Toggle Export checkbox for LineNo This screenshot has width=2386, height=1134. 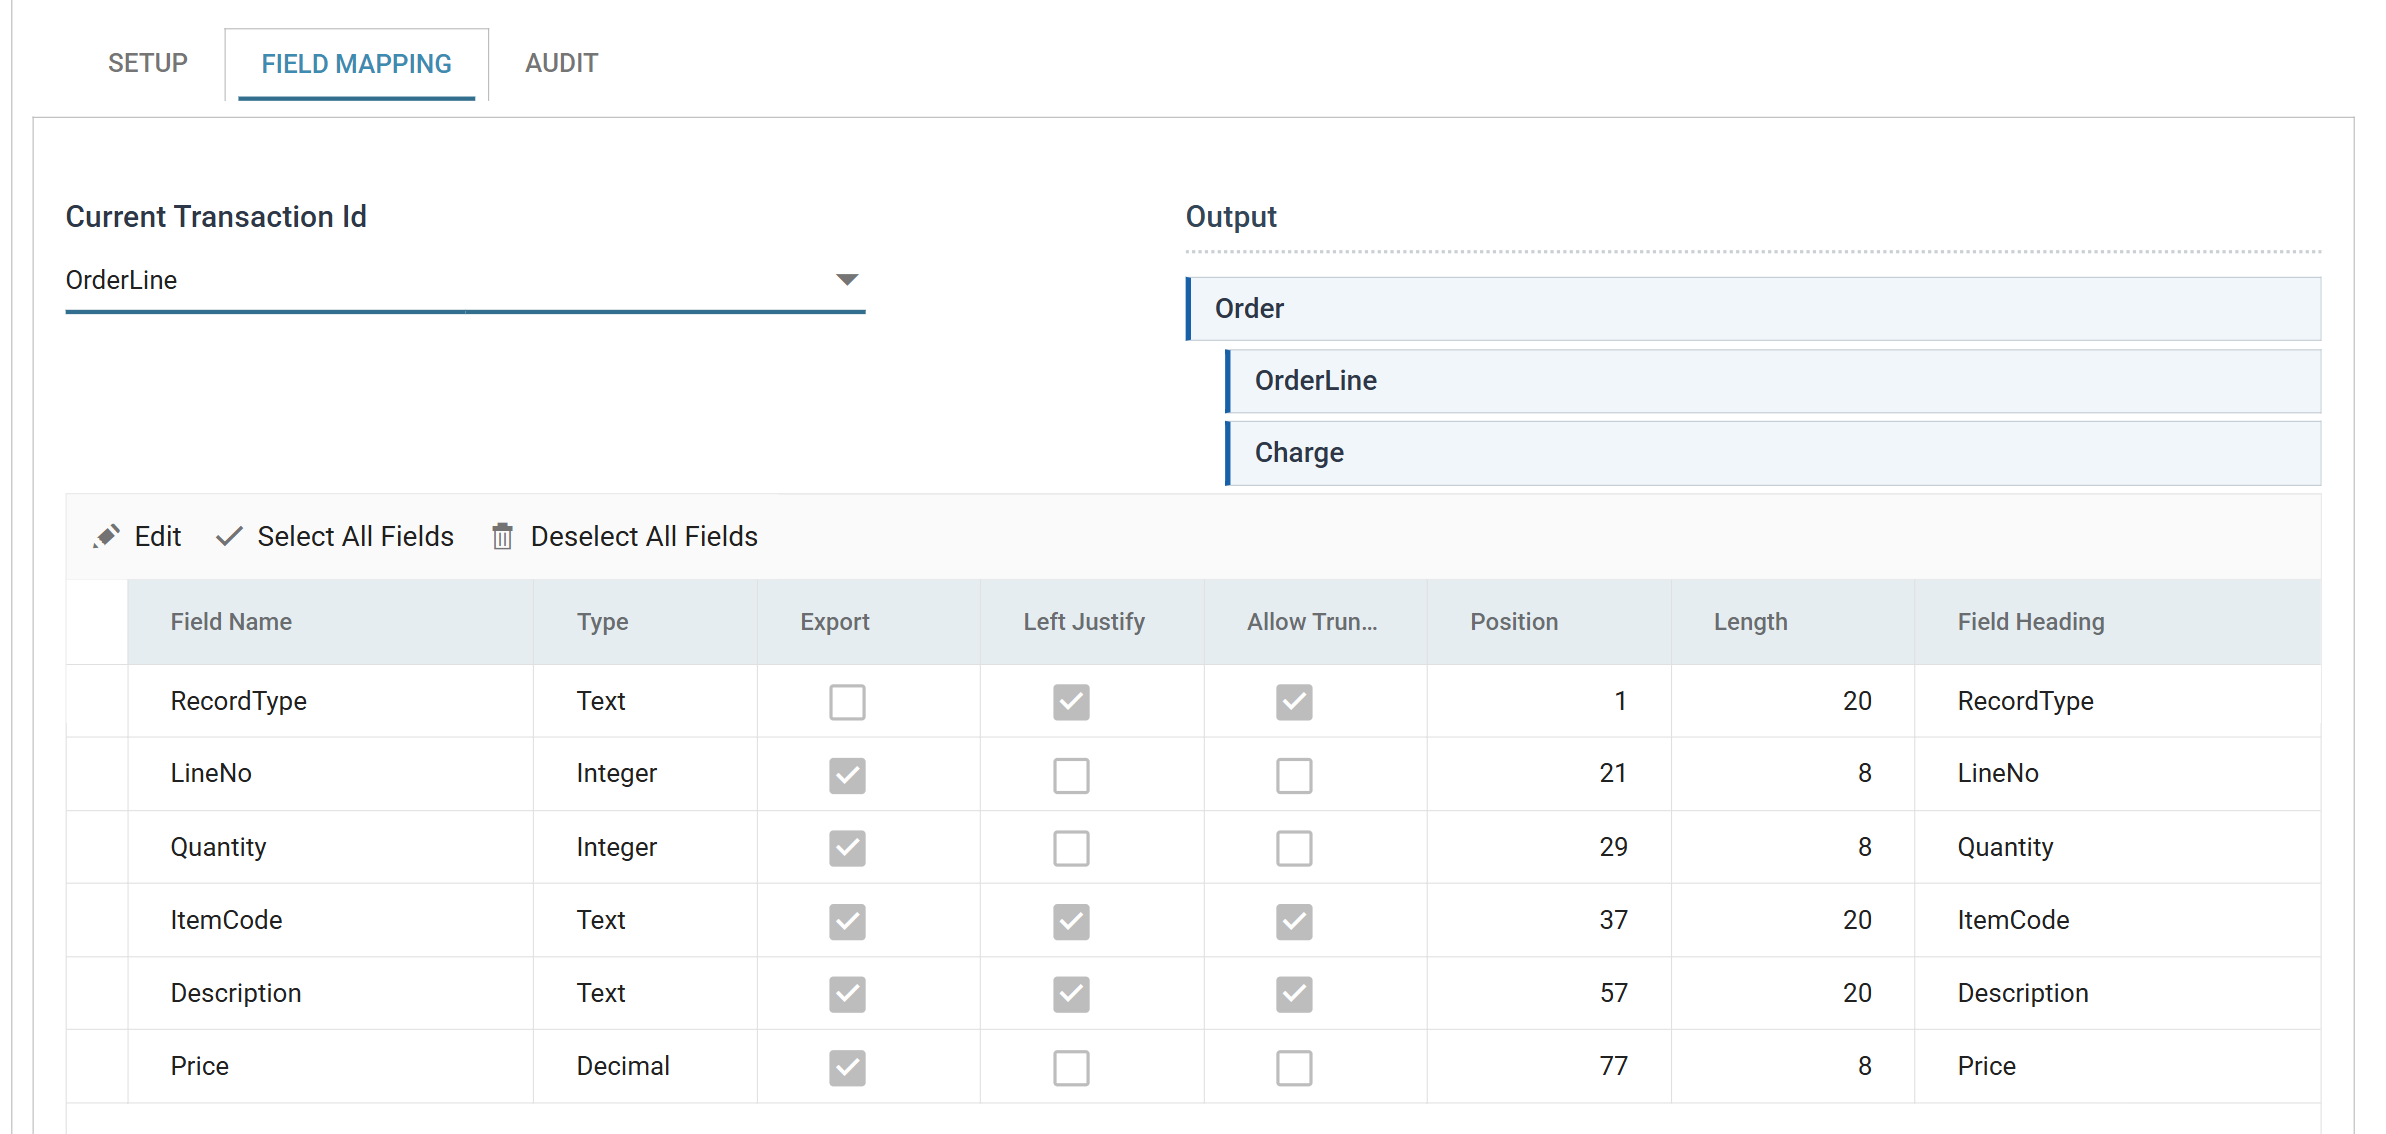847,775
